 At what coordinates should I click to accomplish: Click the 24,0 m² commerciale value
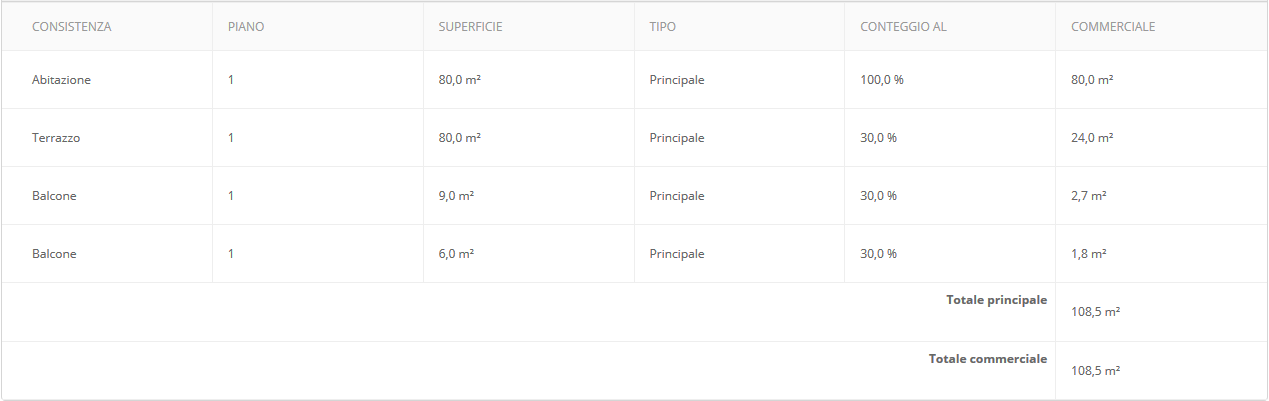click(1092, 138)
